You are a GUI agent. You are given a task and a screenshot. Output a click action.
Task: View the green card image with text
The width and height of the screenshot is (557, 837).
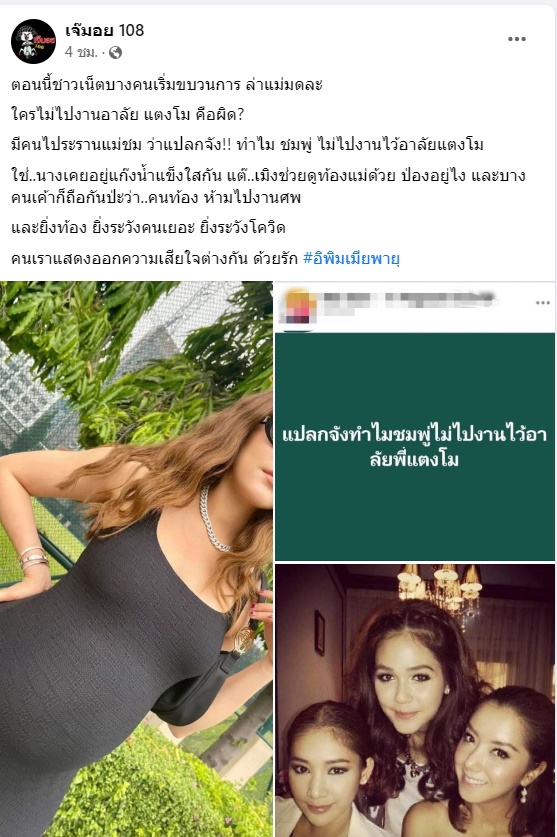tap(415, 447)
